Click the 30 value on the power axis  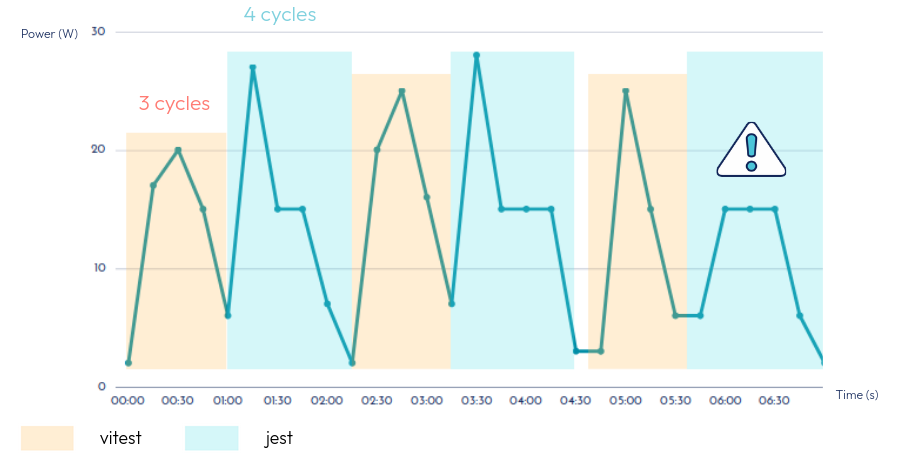point(98,32)
